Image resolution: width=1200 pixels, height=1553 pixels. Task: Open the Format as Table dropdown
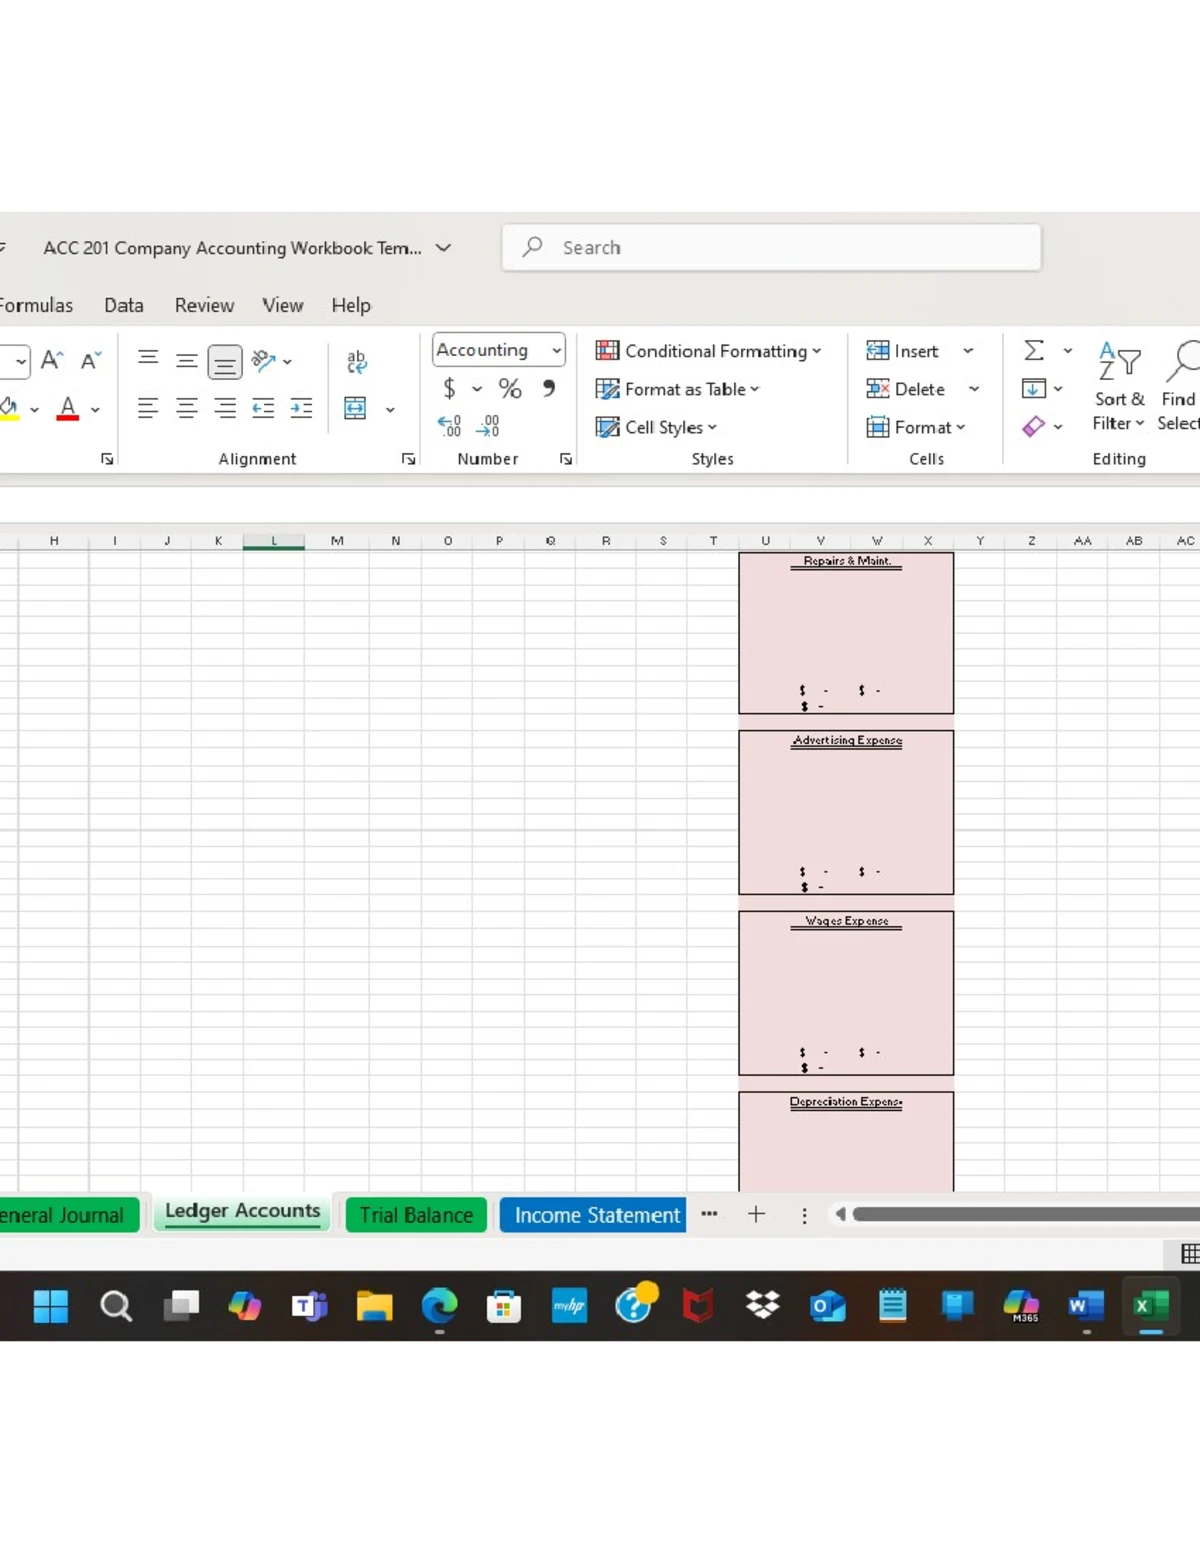[x=677, y=389]
